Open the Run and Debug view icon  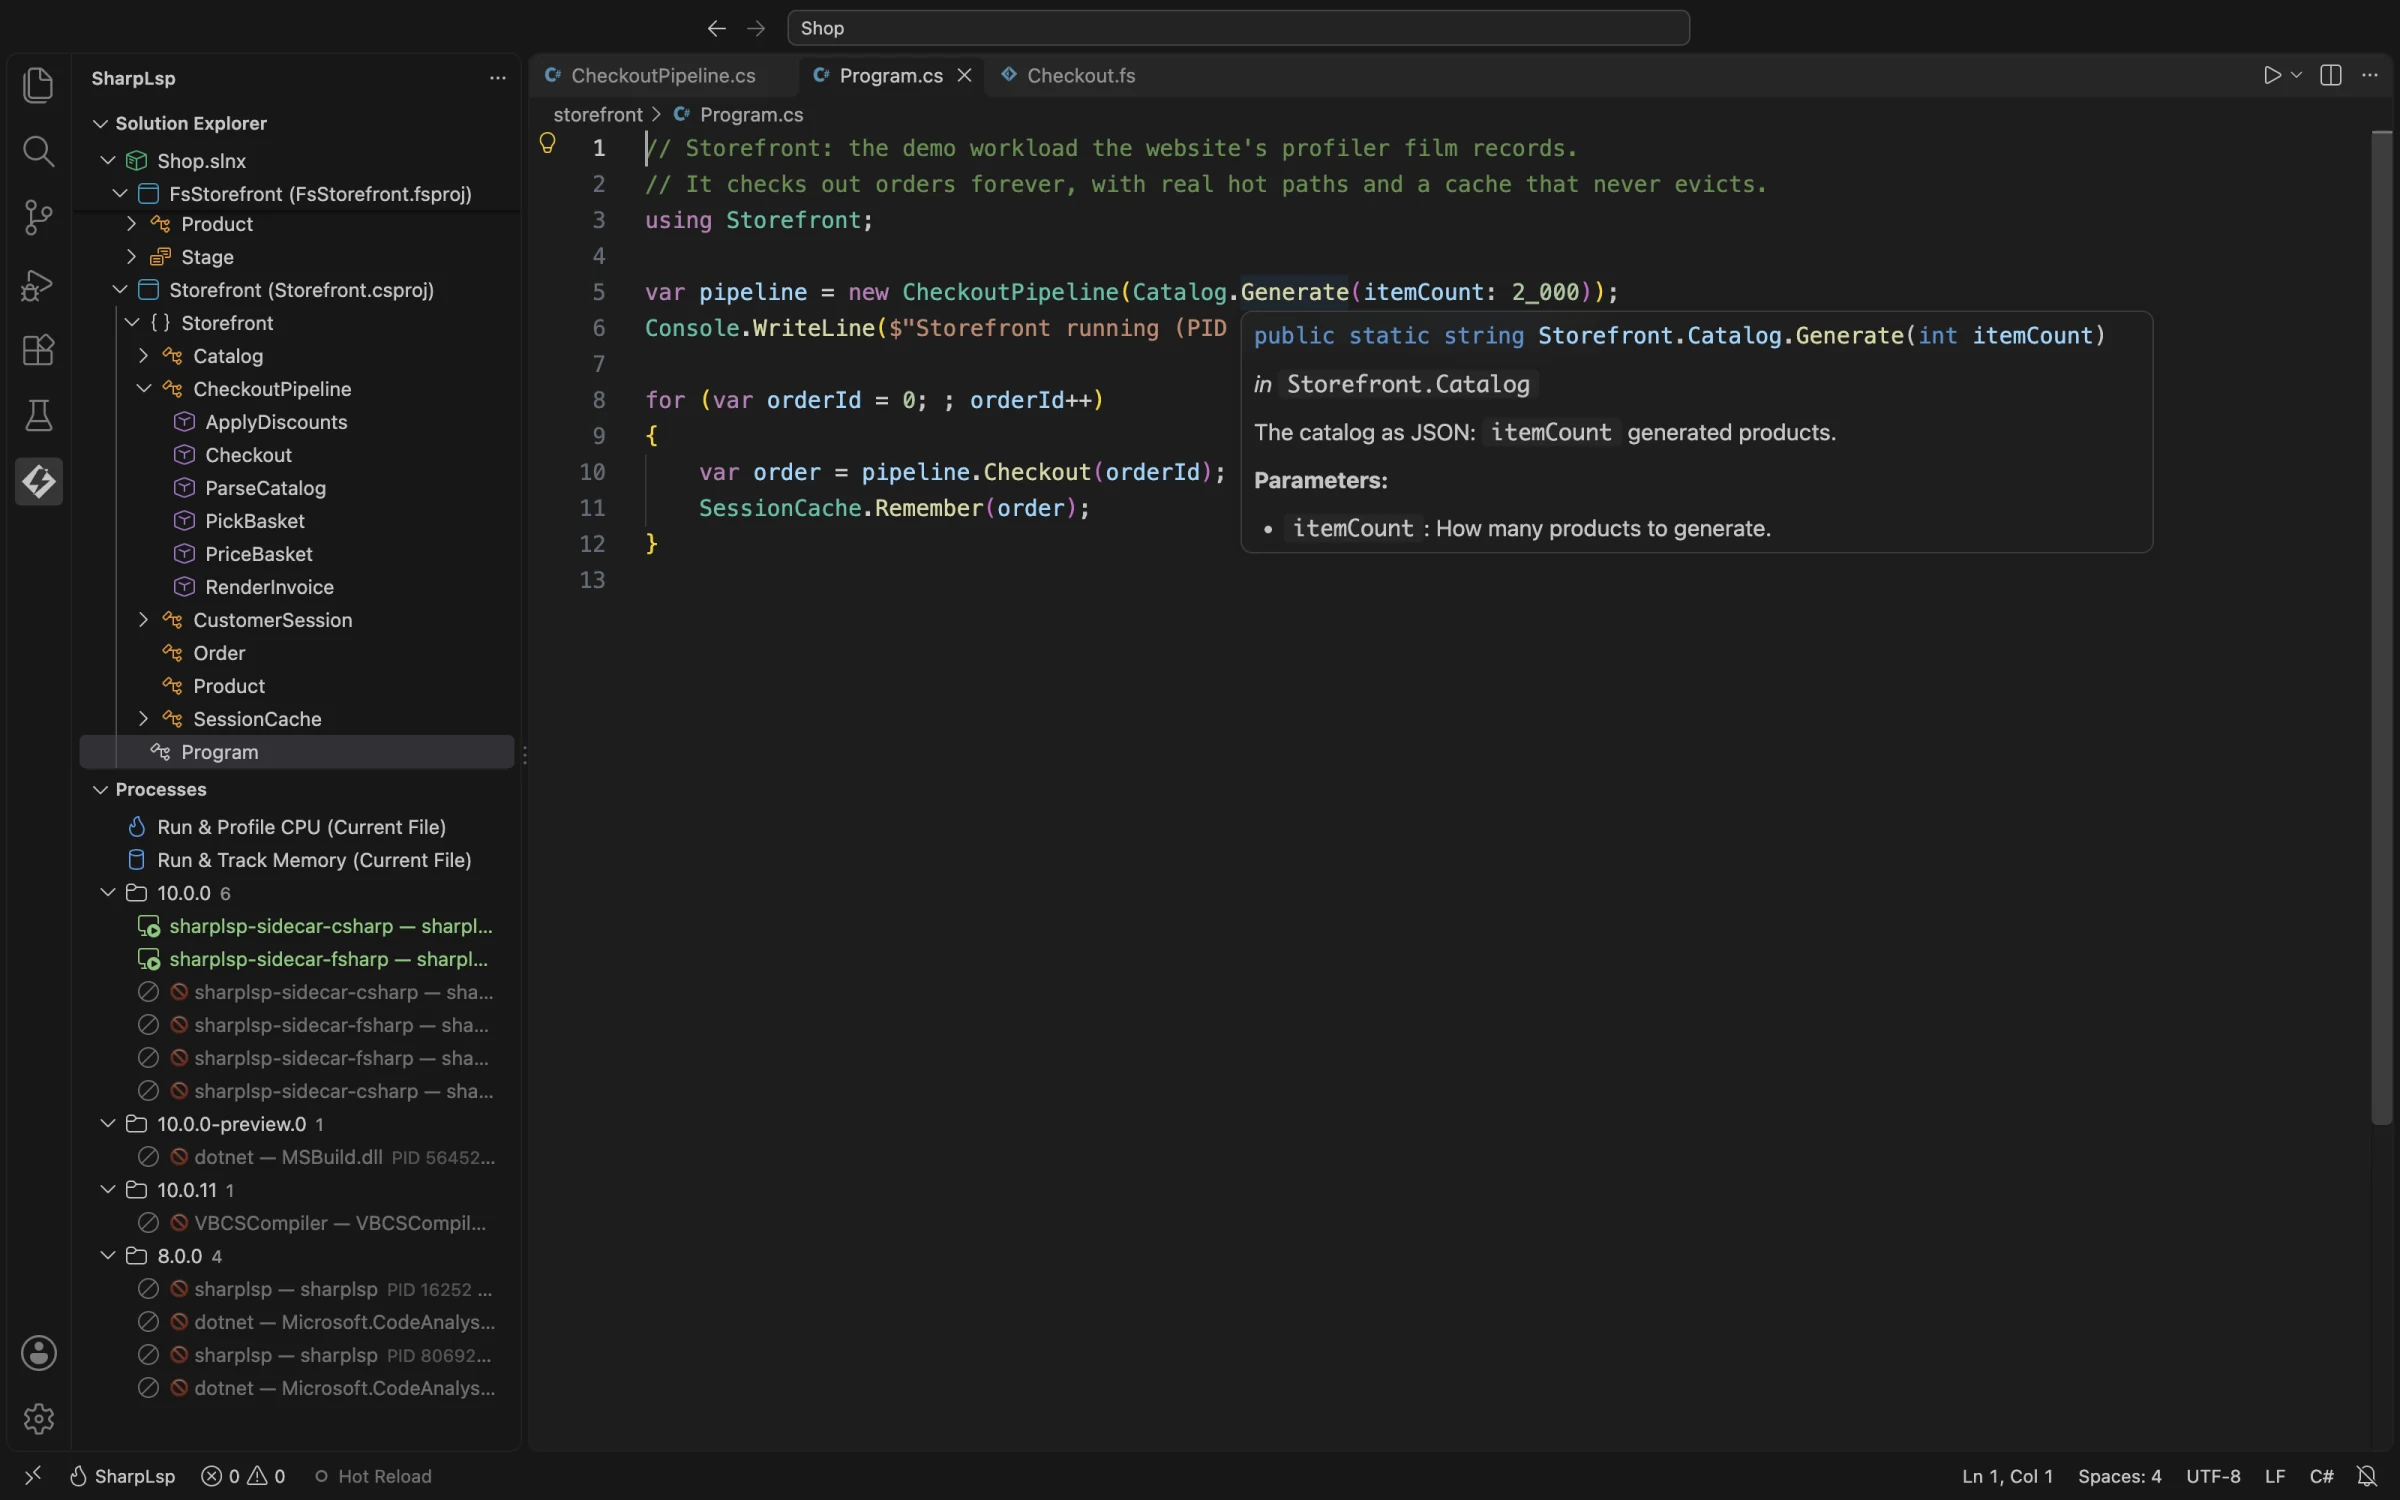coord(38,284)
